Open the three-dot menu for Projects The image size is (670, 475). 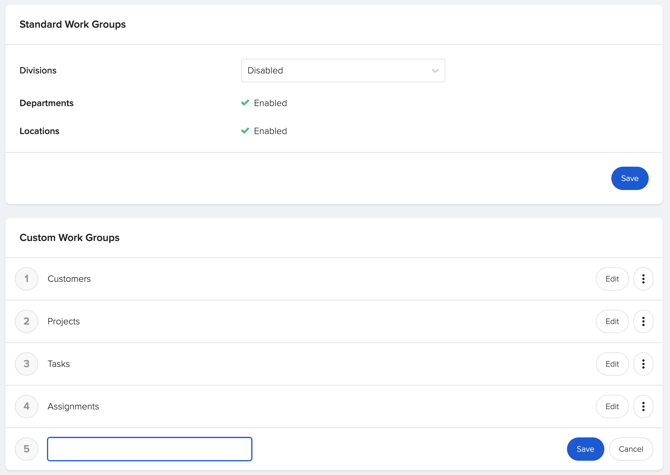point(643,321)
